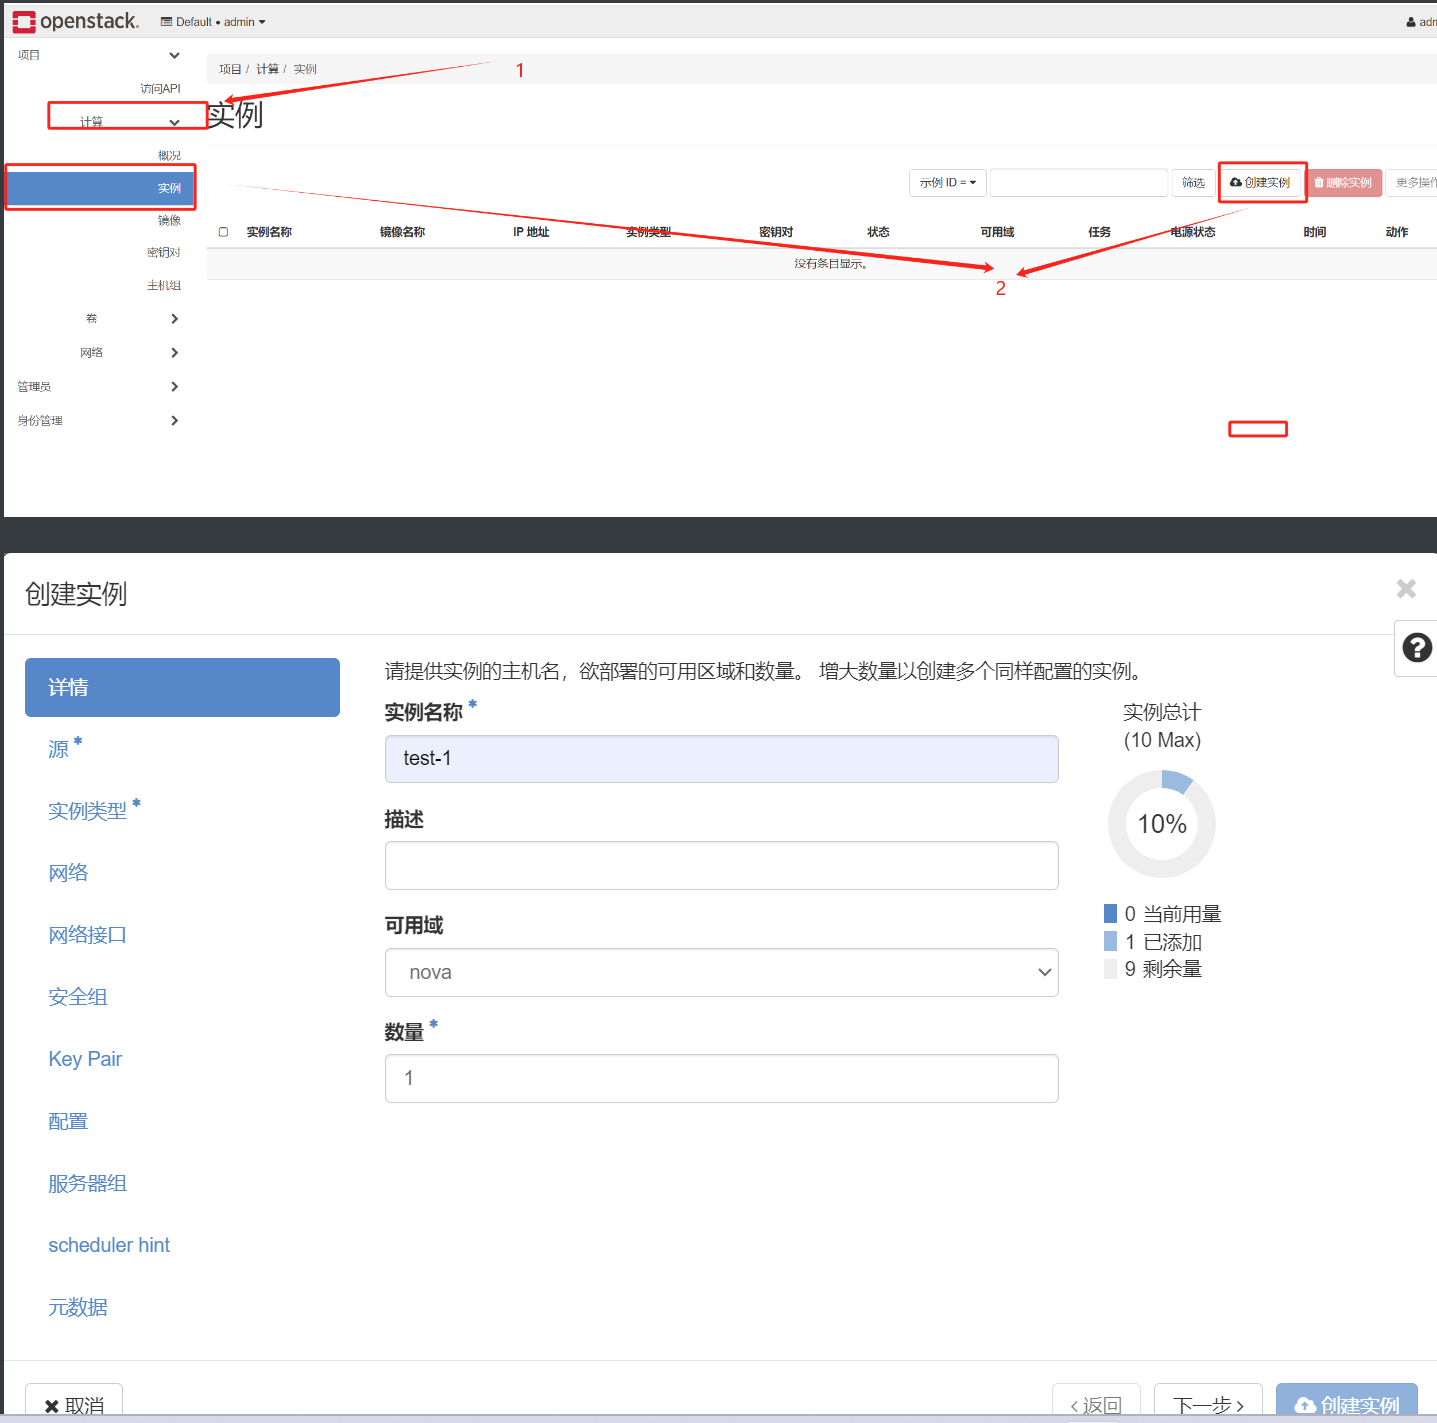Select the Key Pair wizard tab

point(85,1059)
